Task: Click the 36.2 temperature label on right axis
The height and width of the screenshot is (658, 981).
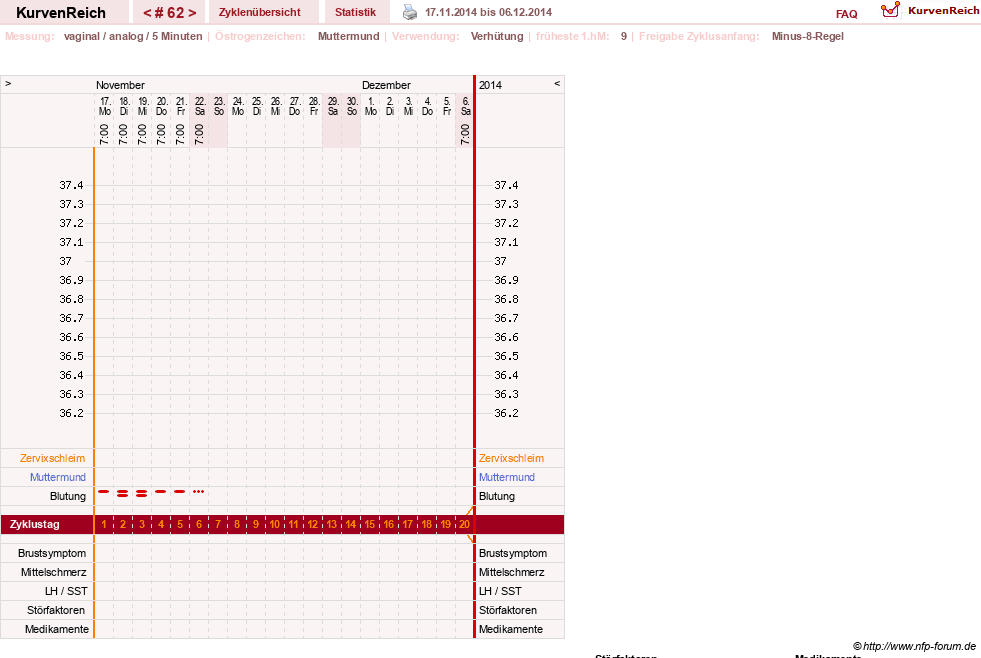Action: tap(506, 413)
